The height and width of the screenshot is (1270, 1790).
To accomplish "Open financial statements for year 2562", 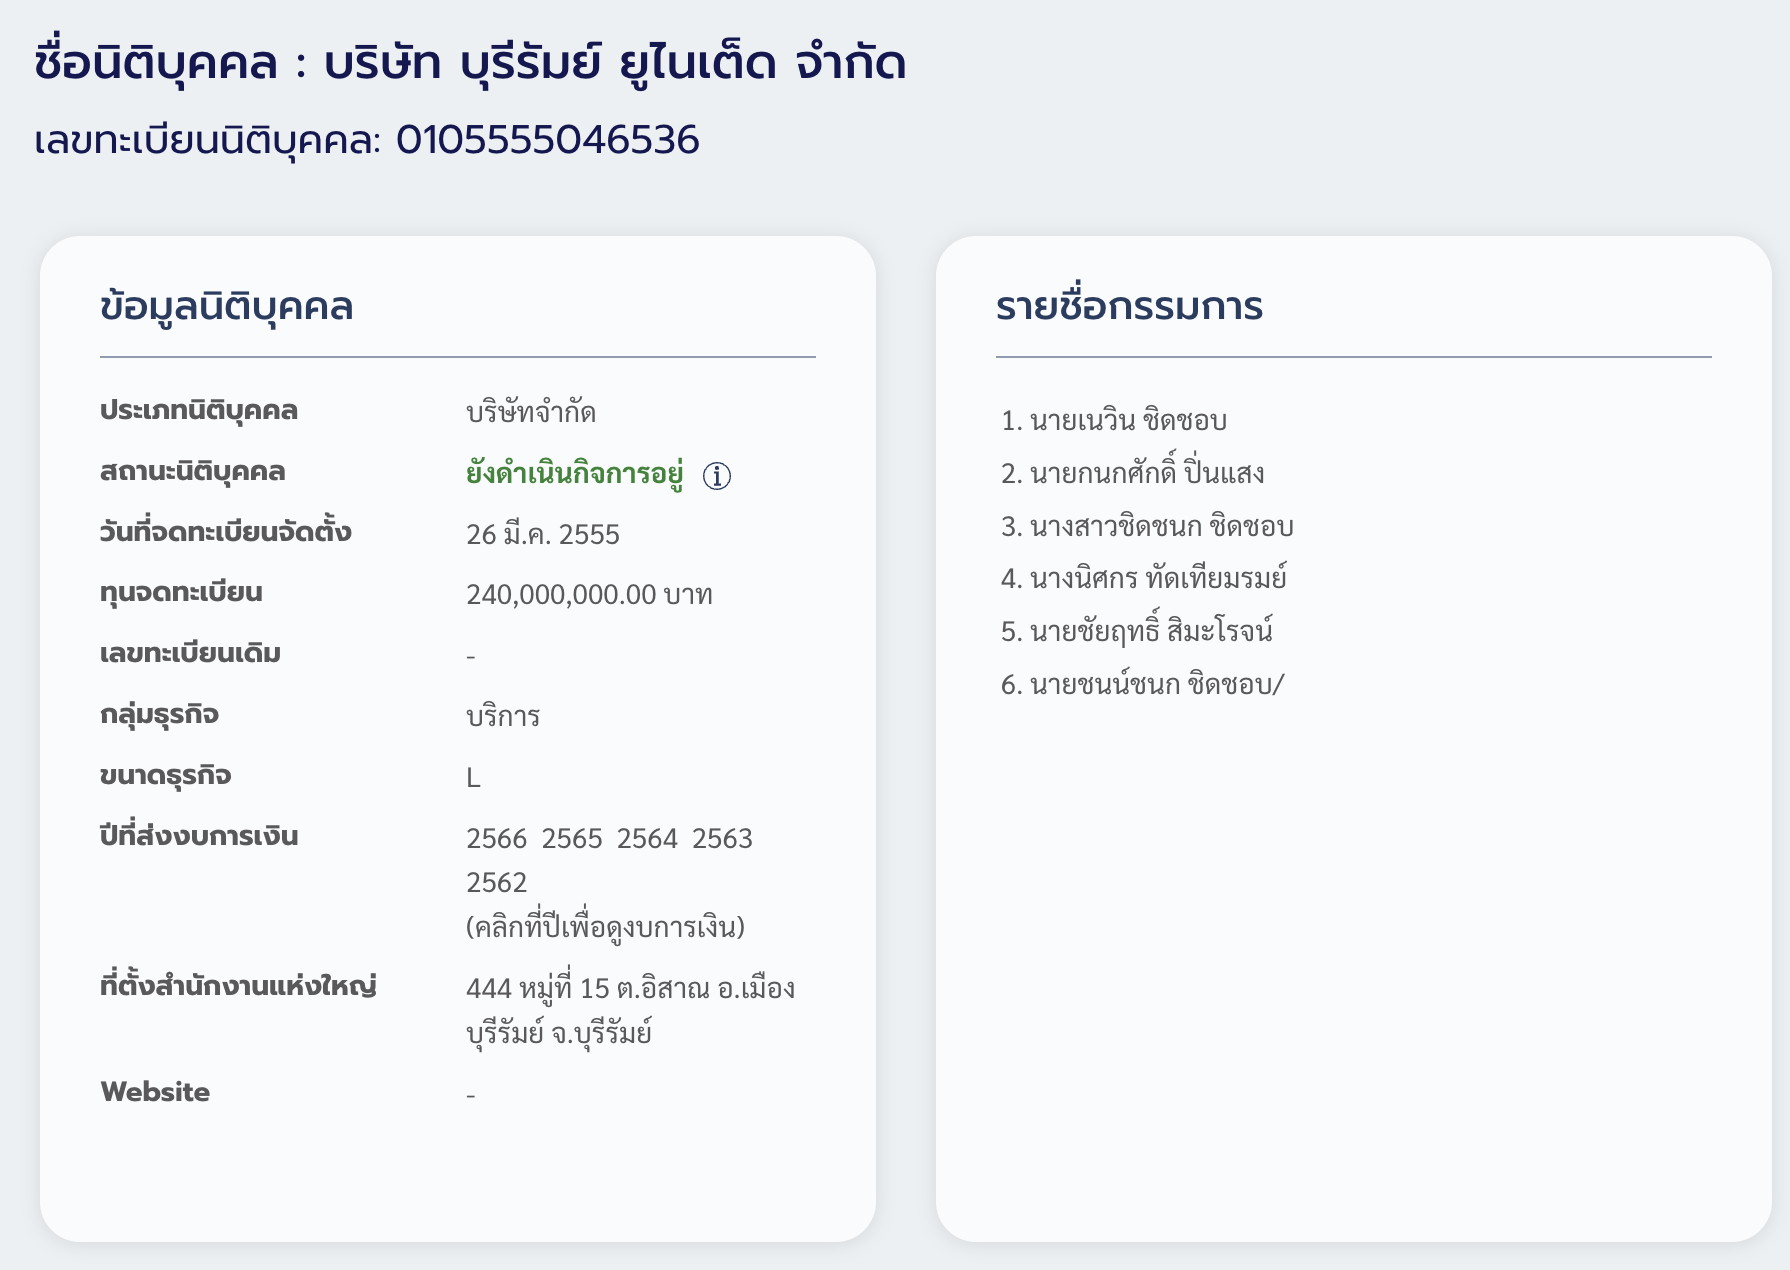I will (496, 882).
